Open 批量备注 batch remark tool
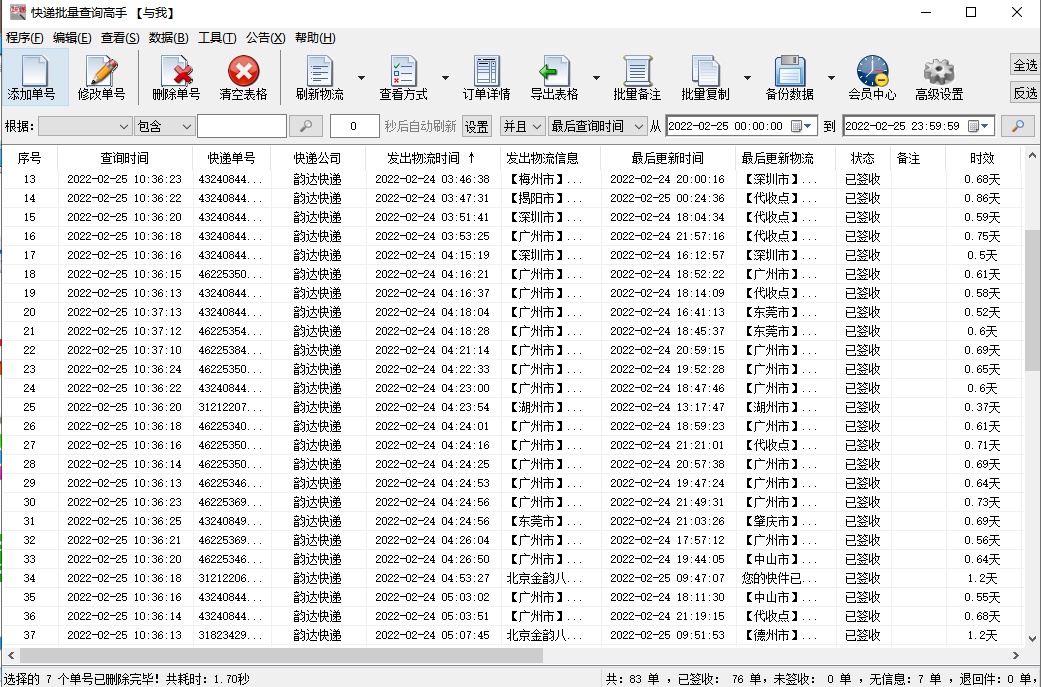Viewport: 1041px width, 687px height. [x=637, y=72]
